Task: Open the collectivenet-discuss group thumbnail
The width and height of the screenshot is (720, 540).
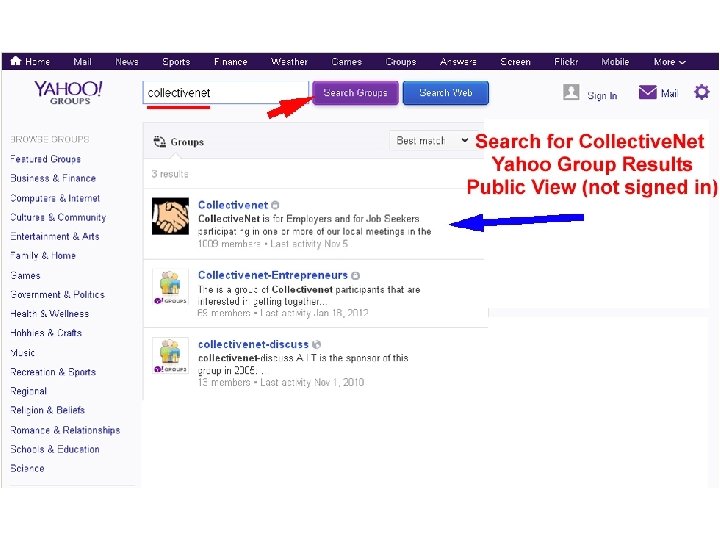Action: pos(170,356)
